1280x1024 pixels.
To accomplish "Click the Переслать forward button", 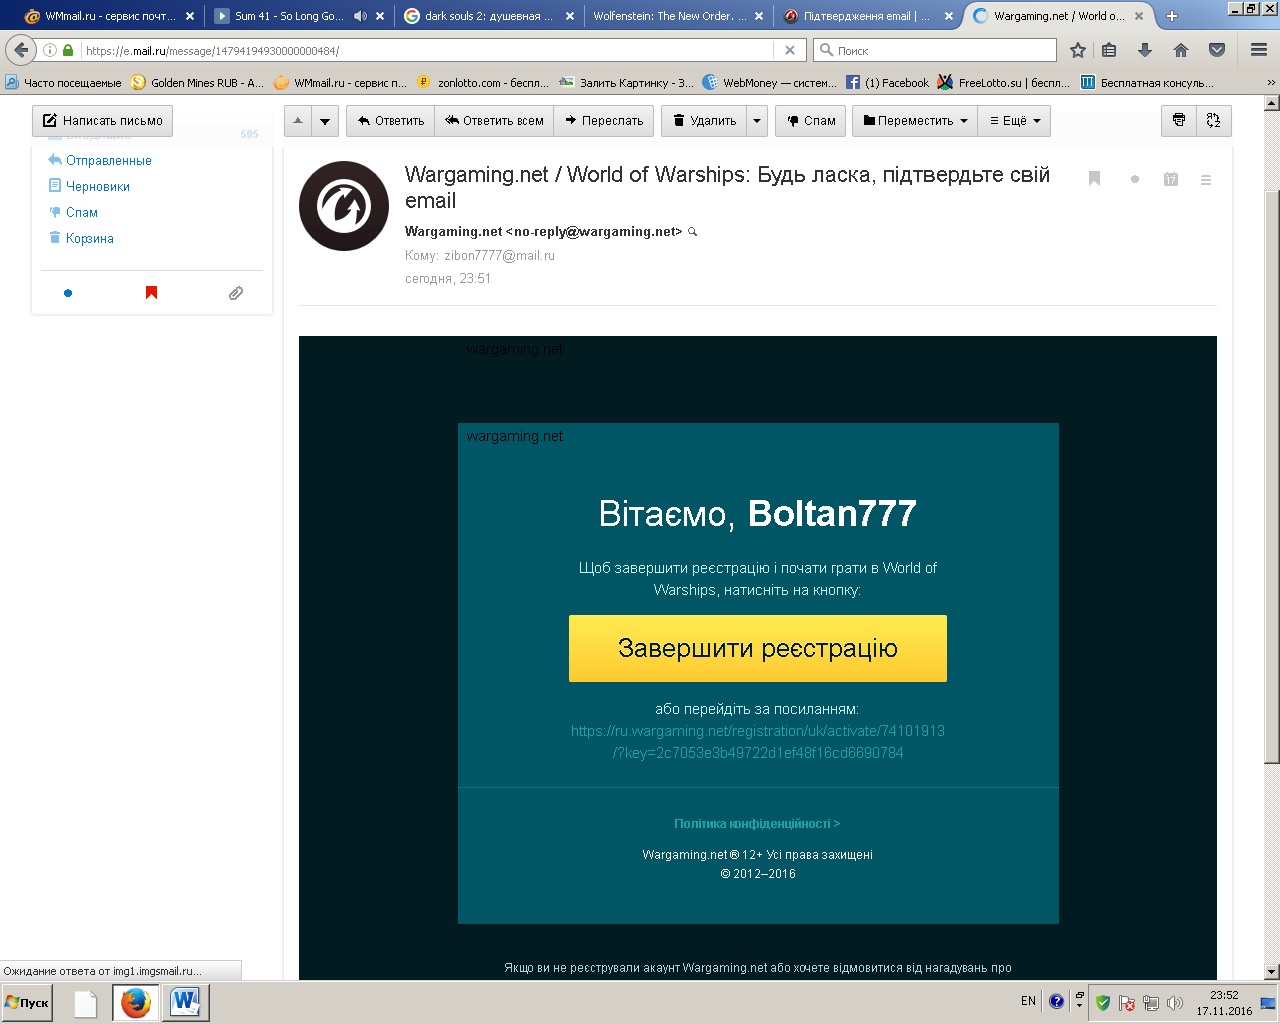I will pyautogui.click(x=604, y=120).
